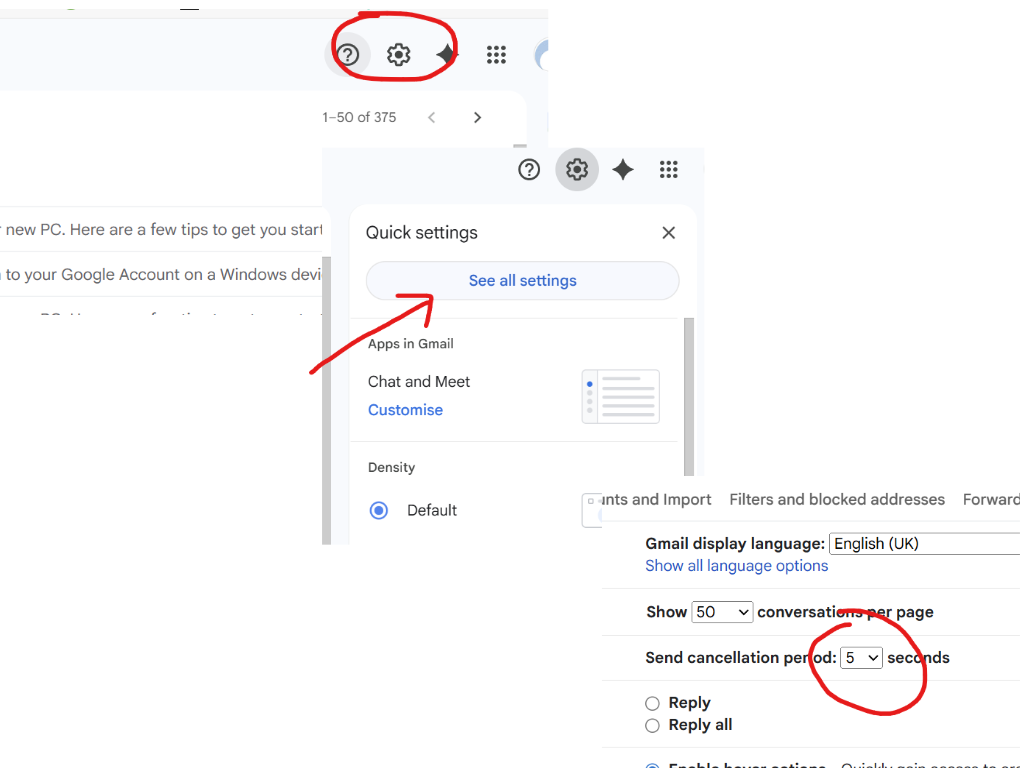Click the Chat and Meet preview thumbnail

620,396
